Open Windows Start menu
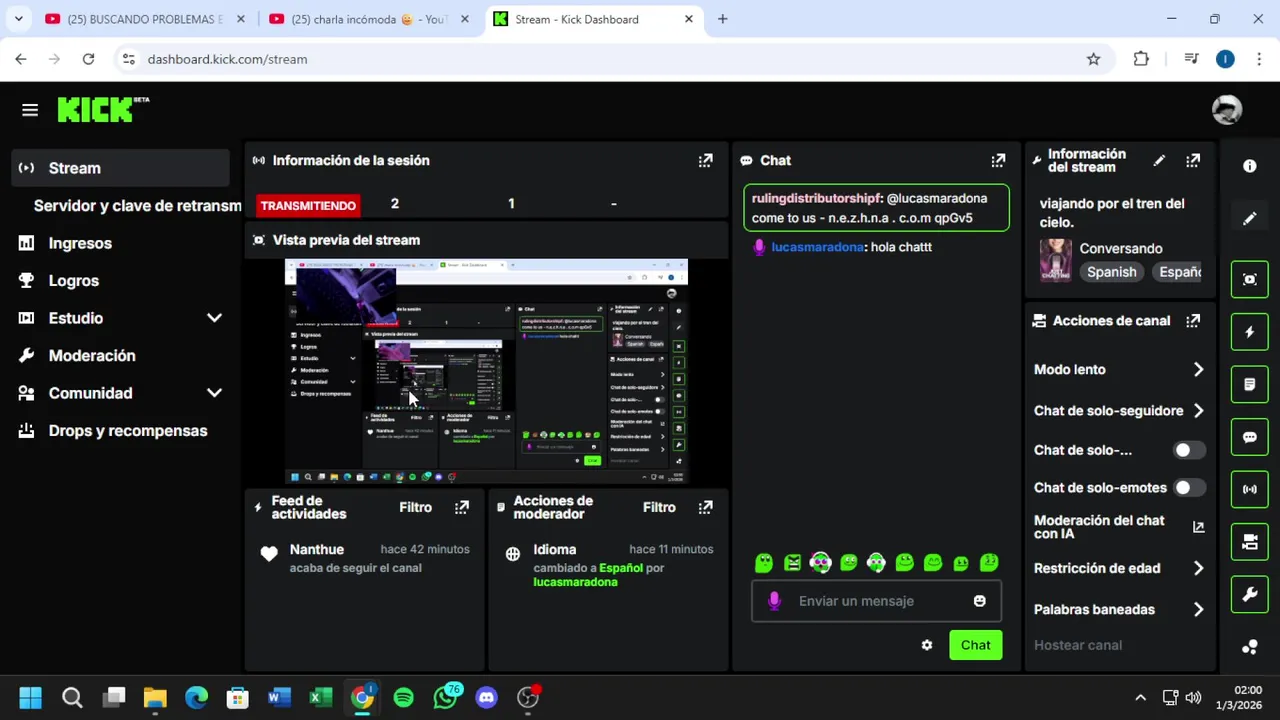Screen dimensions: 1280x720 pos(30,697)
